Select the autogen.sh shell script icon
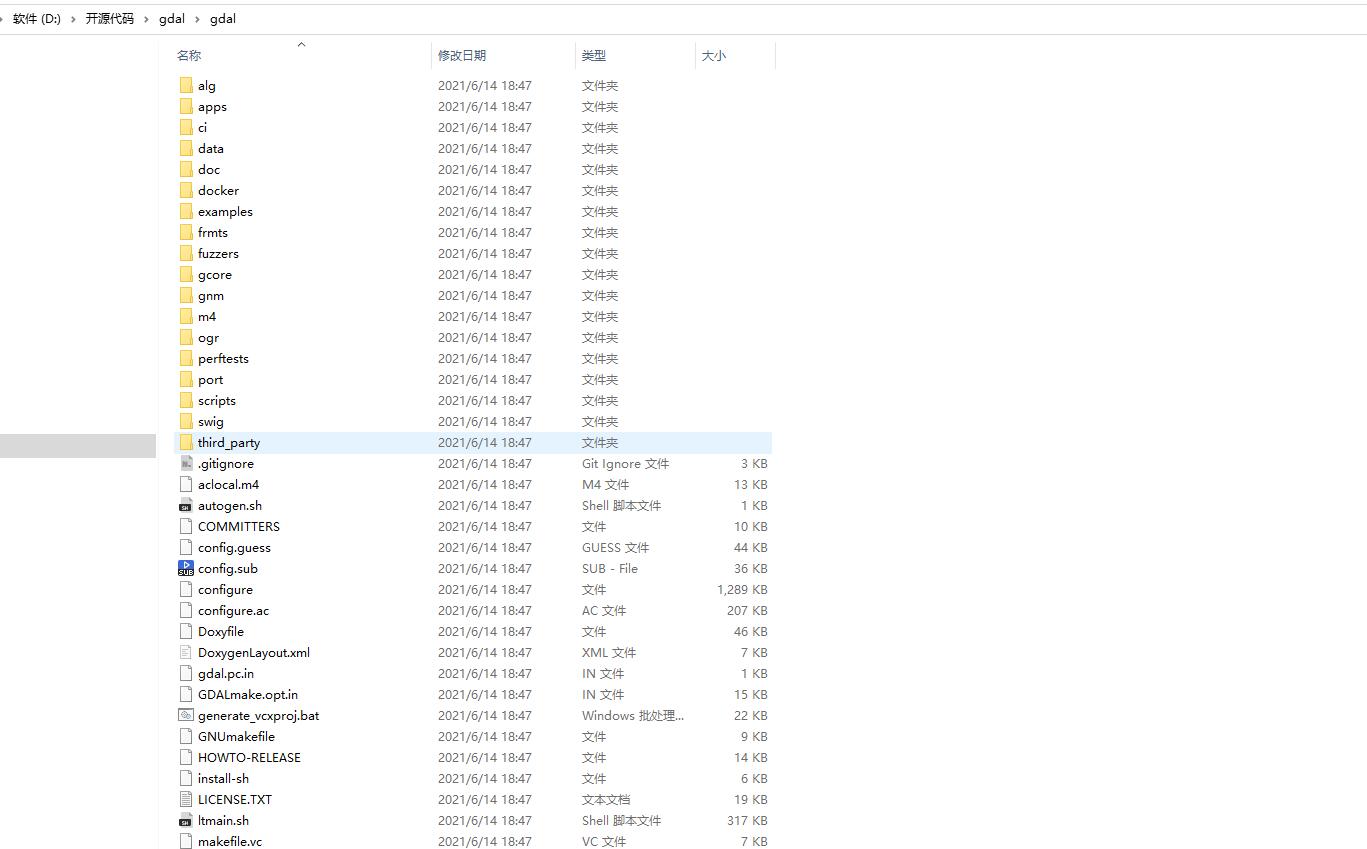This screenshot has height=849, width=1367. (x=186, y=505)
